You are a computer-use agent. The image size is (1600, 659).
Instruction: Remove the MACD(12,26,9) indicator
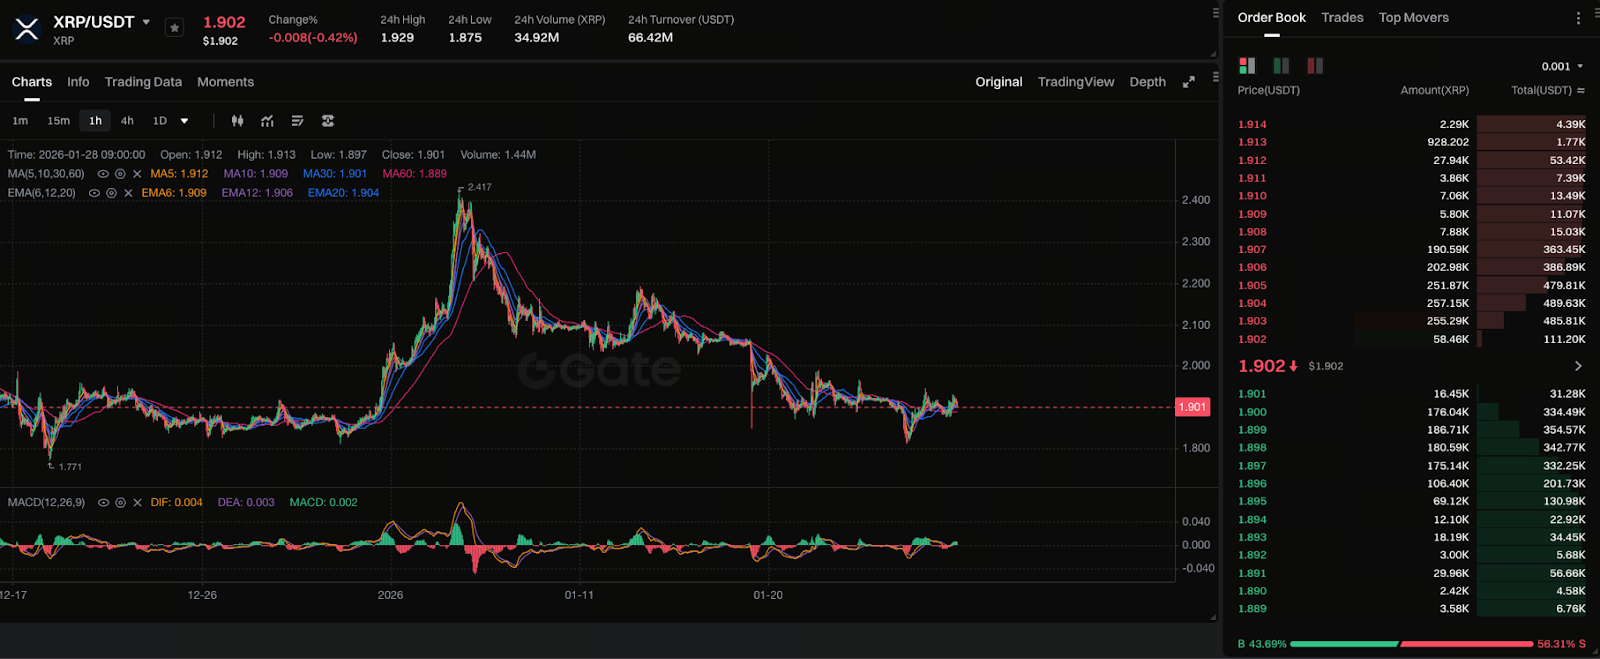[137, 503]
